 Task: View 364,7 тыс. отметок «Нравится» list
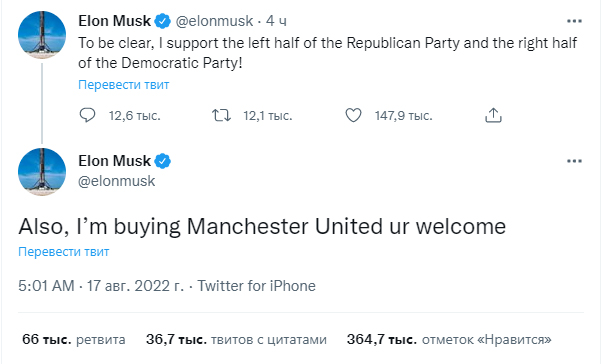(449, 339)
